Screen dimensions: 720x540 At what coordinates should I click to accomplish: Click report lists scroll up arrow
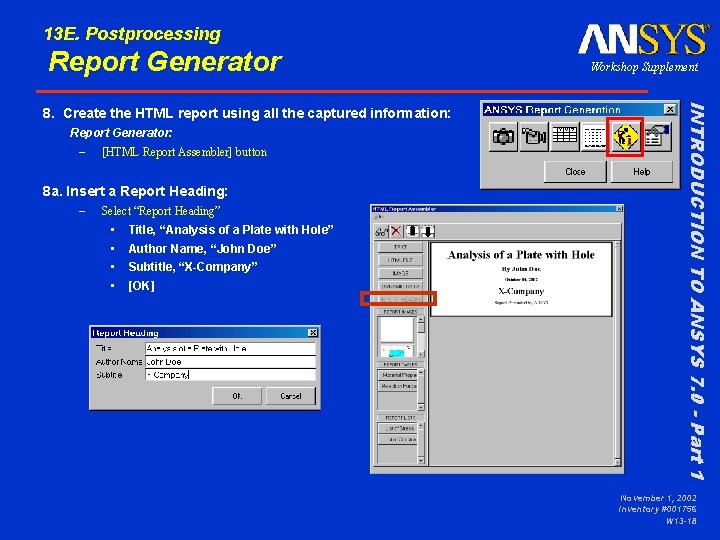421,426
